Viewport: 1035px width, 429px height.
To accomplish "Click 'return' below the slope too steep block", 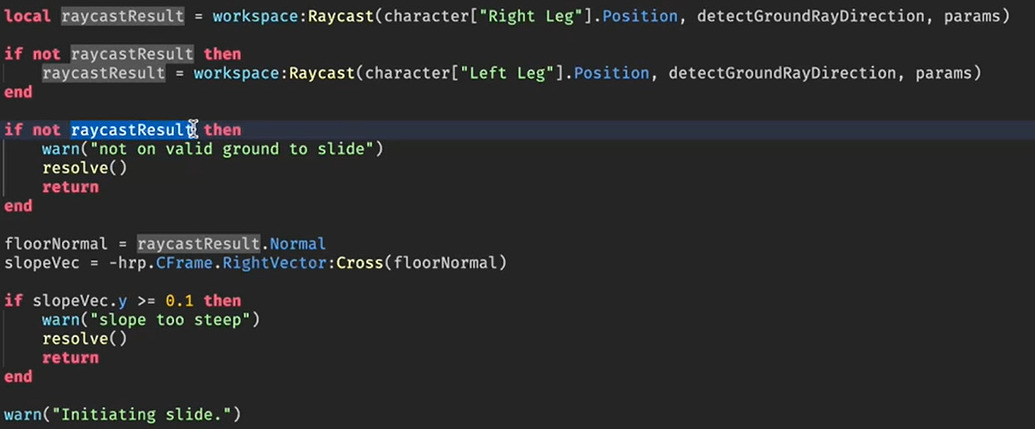I will [71, 358].
